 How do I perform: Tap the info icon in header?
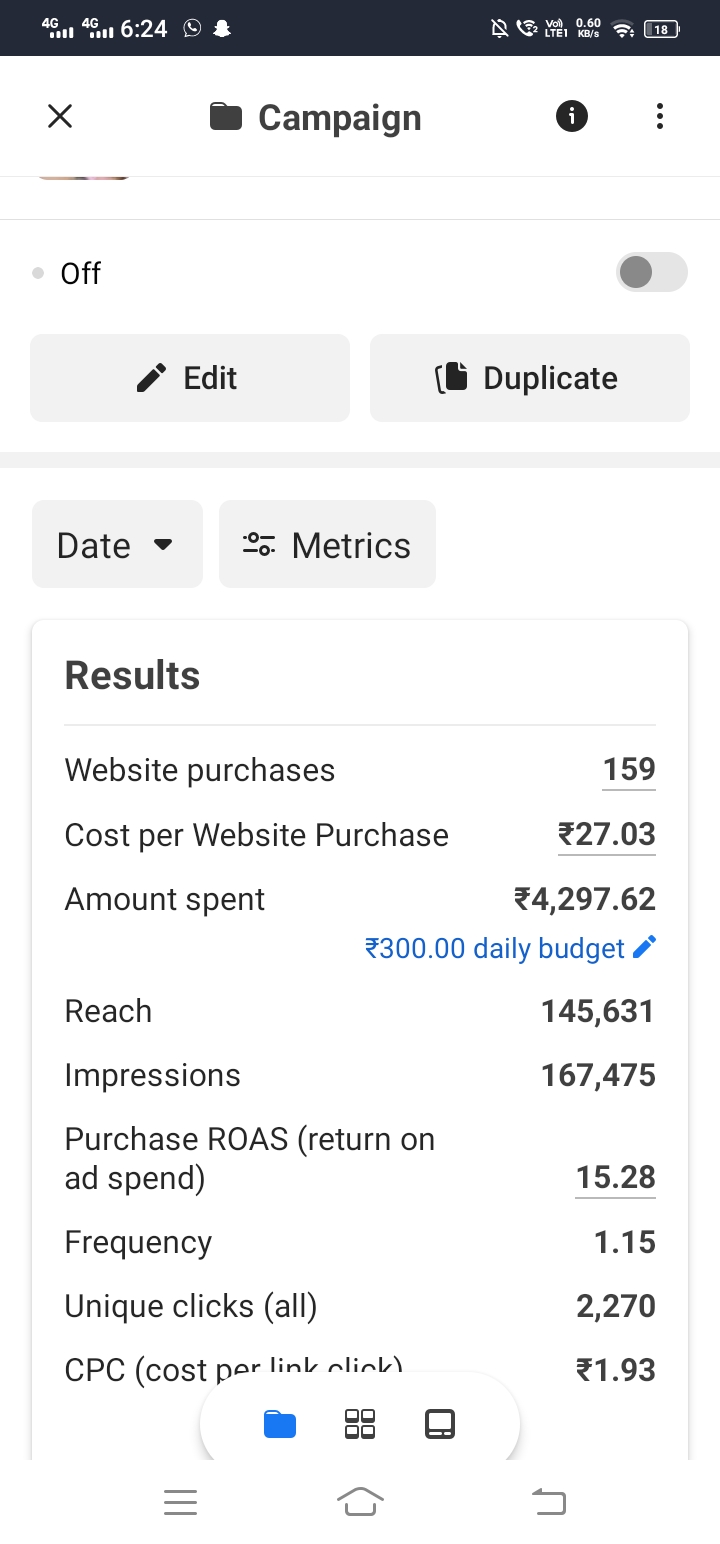(572, 117)
